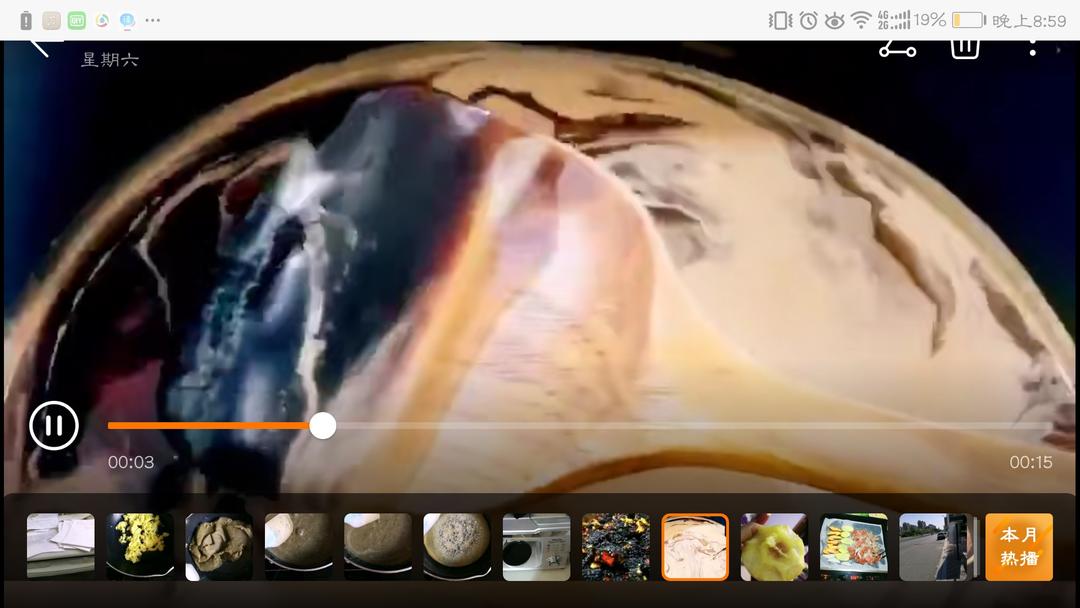Screen dimensions: 1080x608
Task: Tap the Wi-Fi status icon
Action: click(860, 20)
